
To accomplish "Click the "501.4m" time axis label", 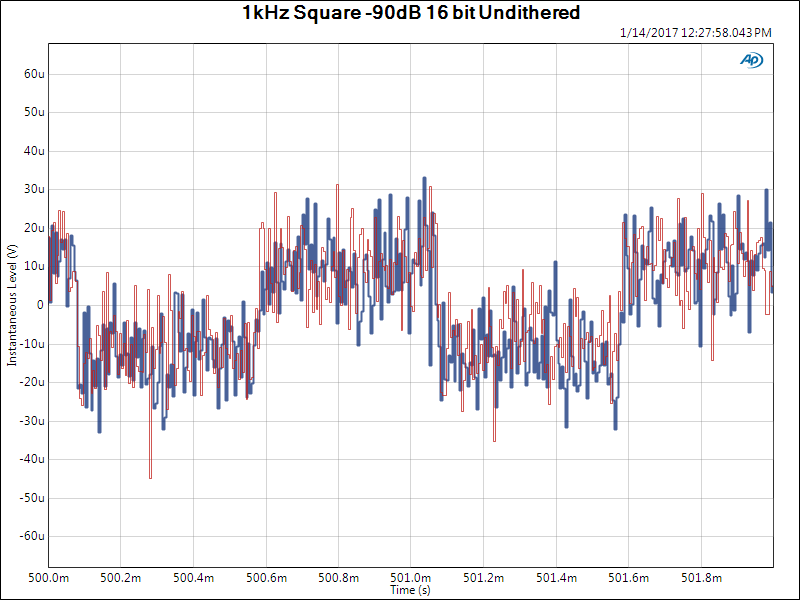I will [556, 578].
